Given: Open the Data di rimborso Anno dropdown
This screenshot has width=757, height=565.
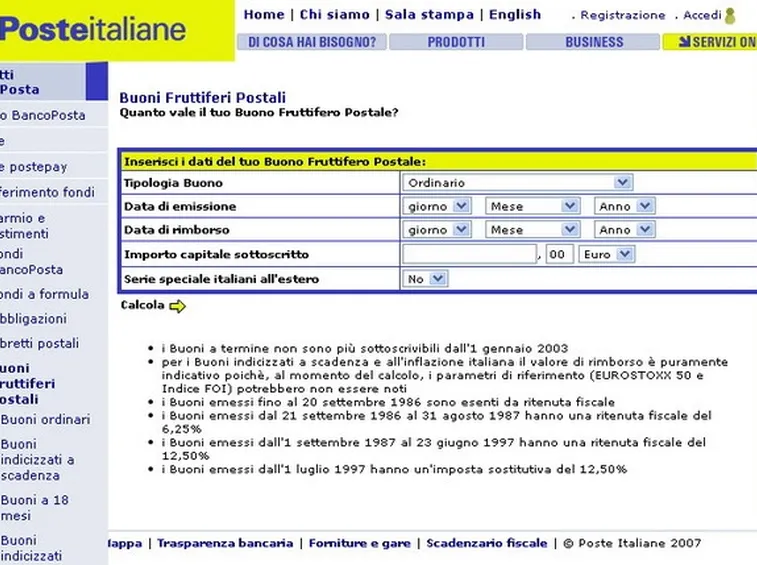Looking at the screenshot, I should 624,229.
